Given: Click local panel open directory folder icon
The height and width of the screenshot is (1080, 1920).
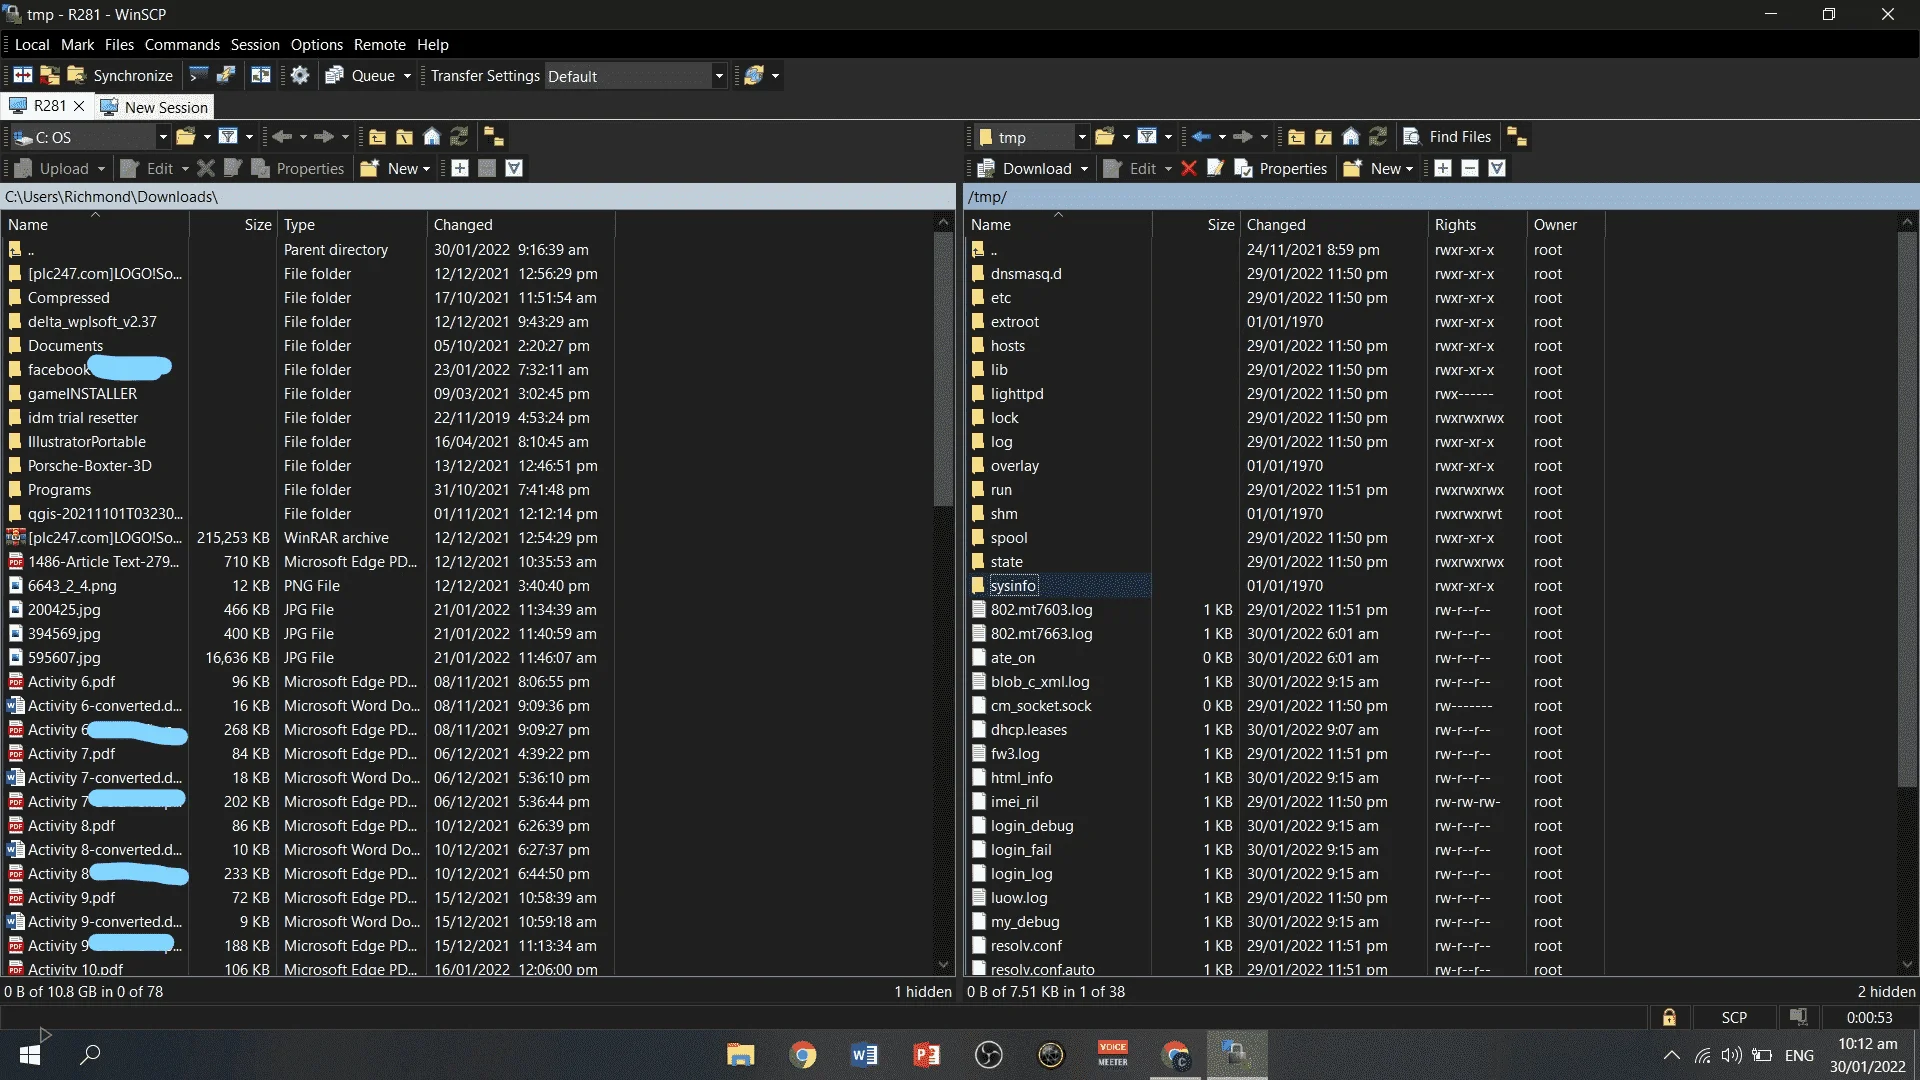Looking at the screenshot, I should point(185,137).
